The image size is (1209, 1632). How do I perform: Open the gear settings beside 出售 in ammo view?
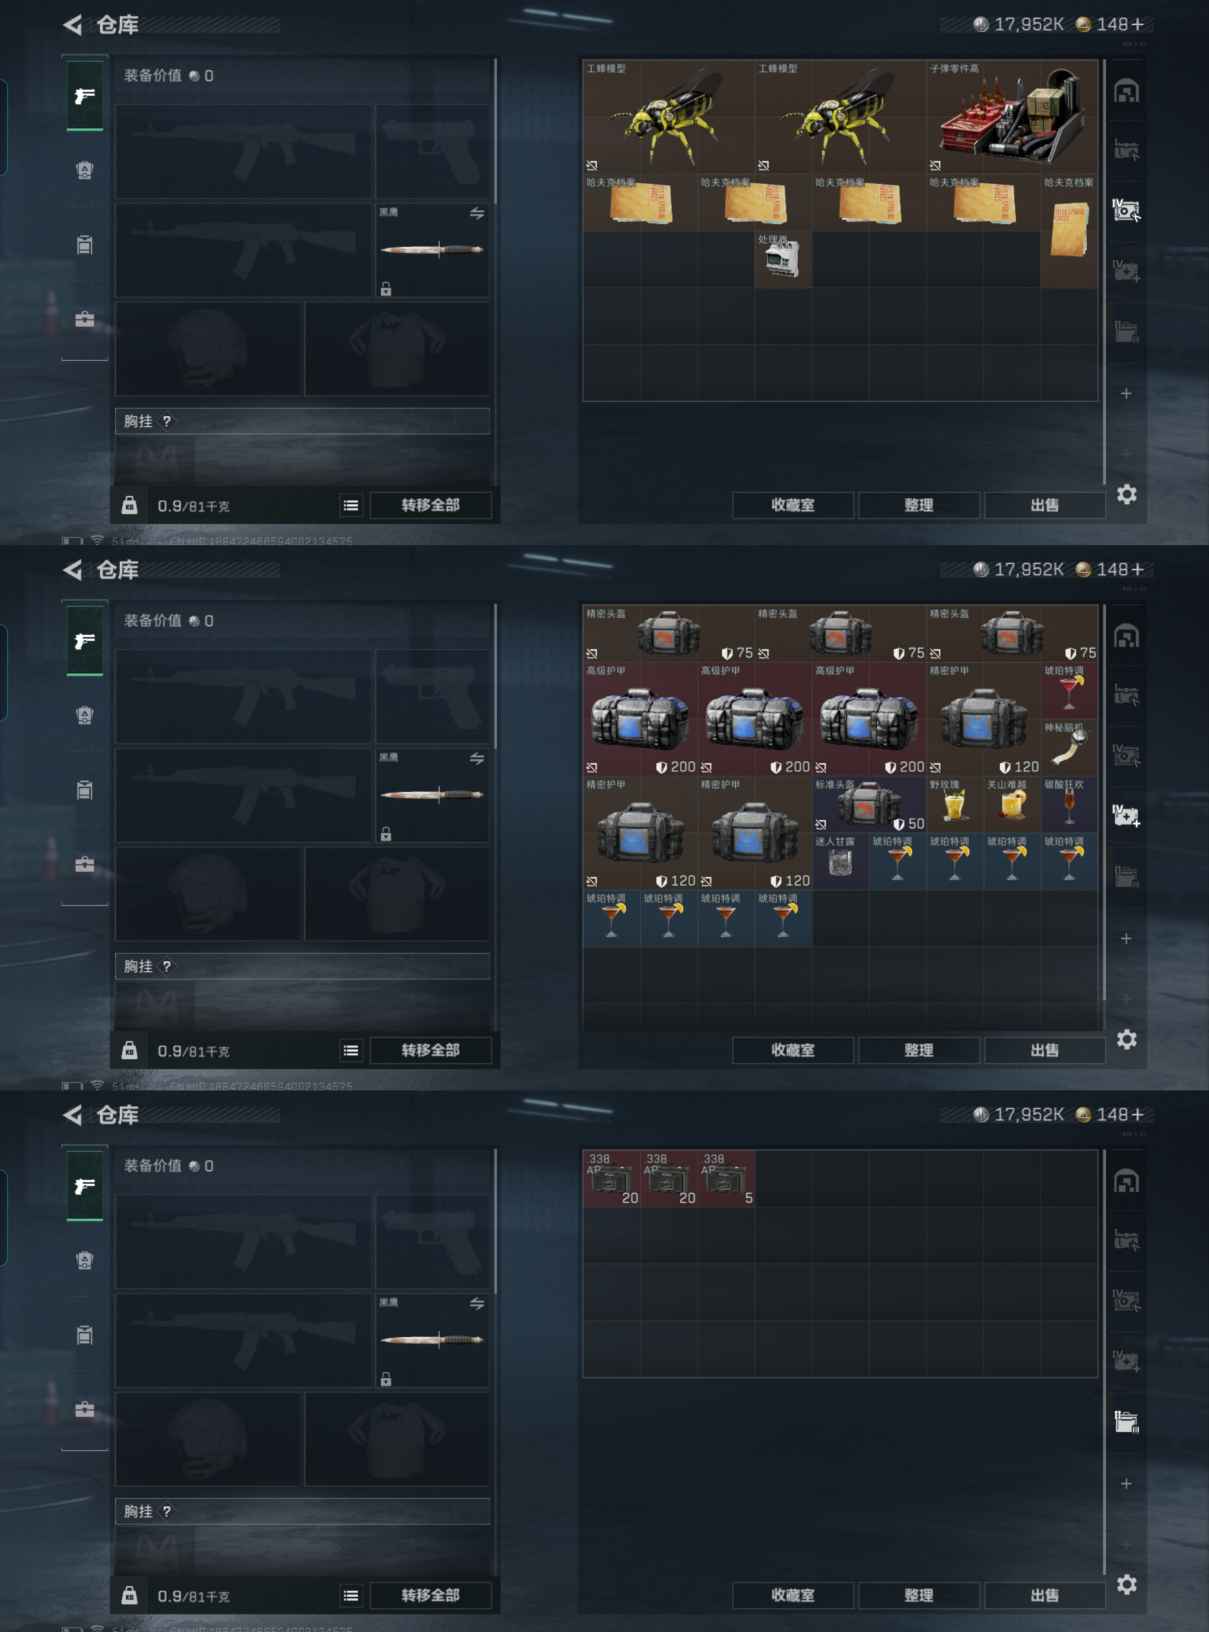[1127, 1584]
